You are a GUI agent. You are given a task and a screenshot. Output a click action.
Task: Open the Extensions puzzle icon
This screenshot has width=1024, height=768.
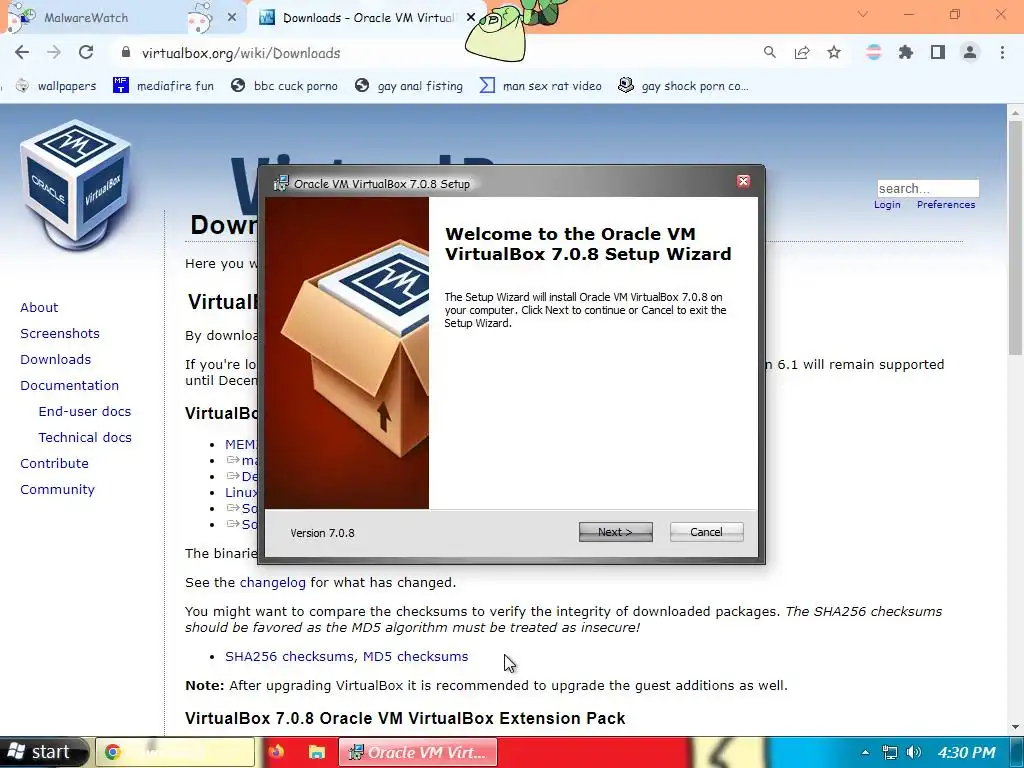click(905, 53)
